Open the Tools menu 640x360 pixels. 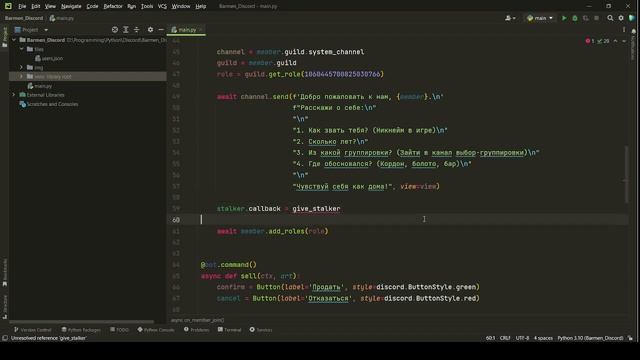(147, 6)
